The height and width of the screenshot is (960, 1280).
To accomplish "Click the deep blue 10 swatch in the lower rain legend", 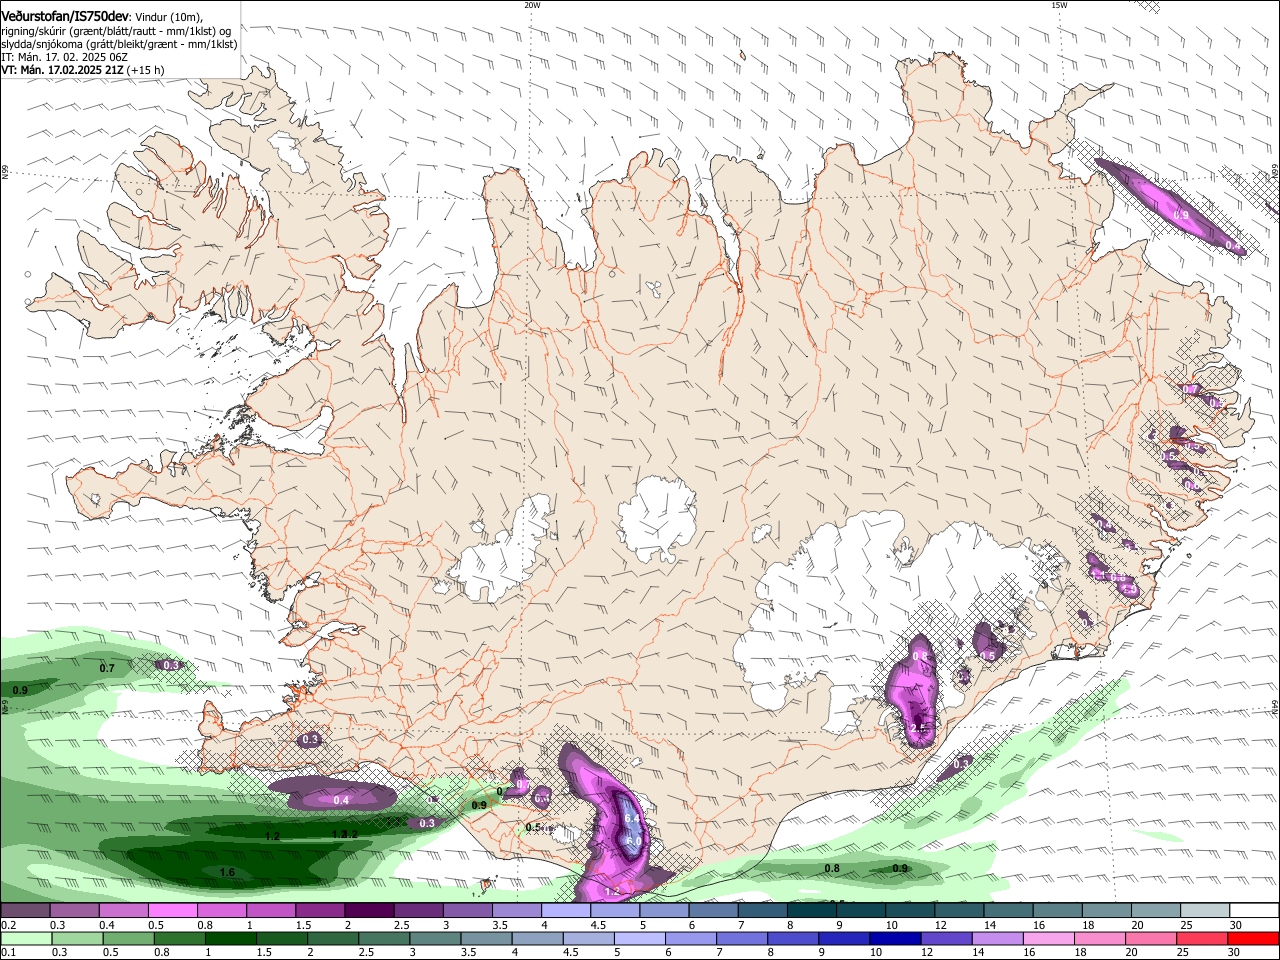I will click(x=896, y=938).
